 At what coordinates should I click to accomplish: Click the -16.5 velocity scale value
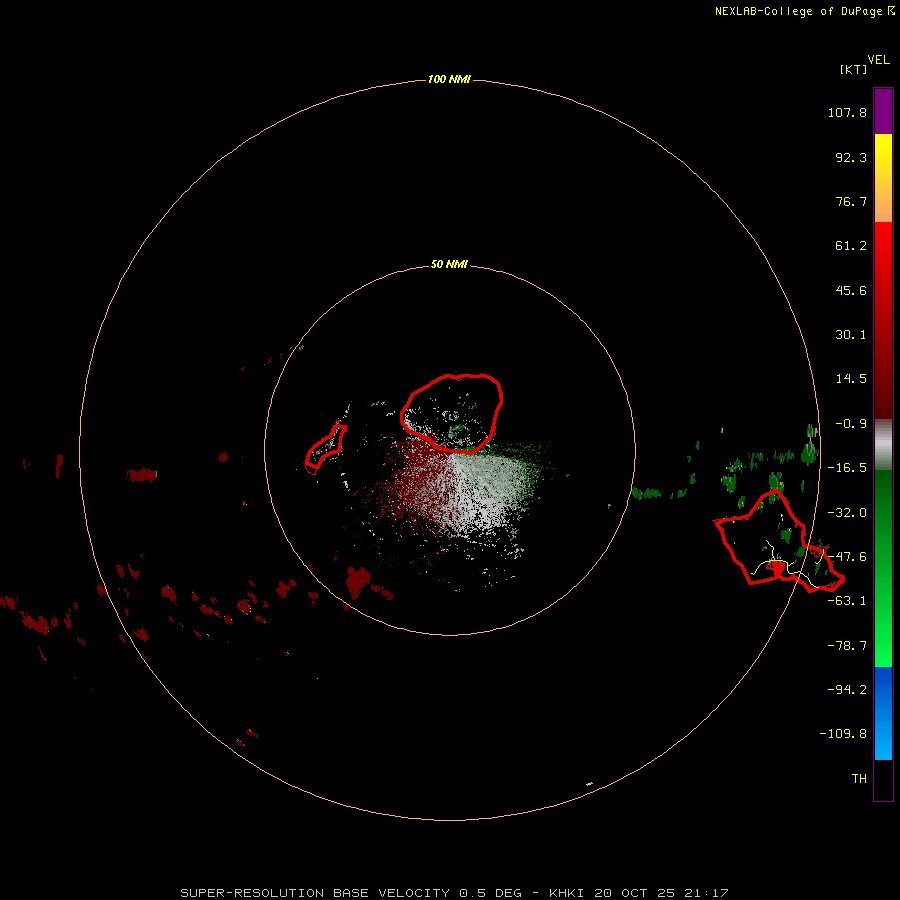pos(847,468)
